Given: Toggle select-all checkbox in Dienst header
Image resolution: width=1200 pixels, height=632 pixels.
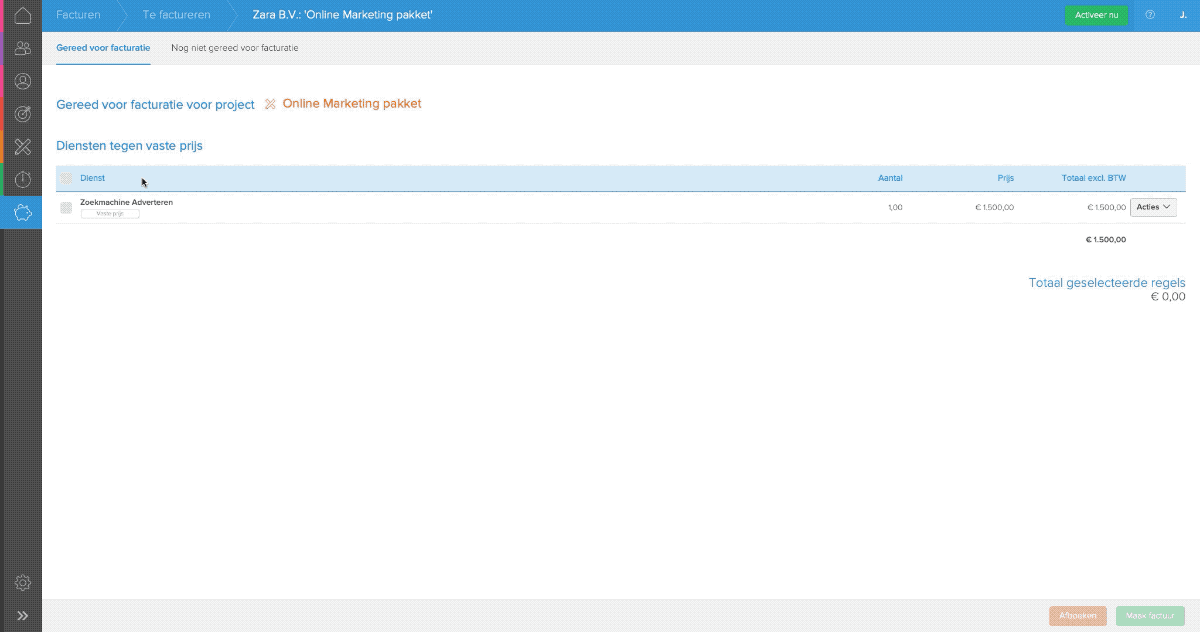Looking at the screenshot, I should coord(66,178).
